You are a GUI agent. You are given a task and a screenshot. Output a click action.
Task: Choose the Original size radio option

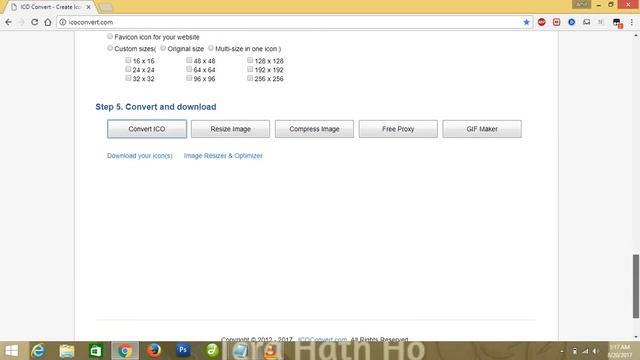coord(163,48)
